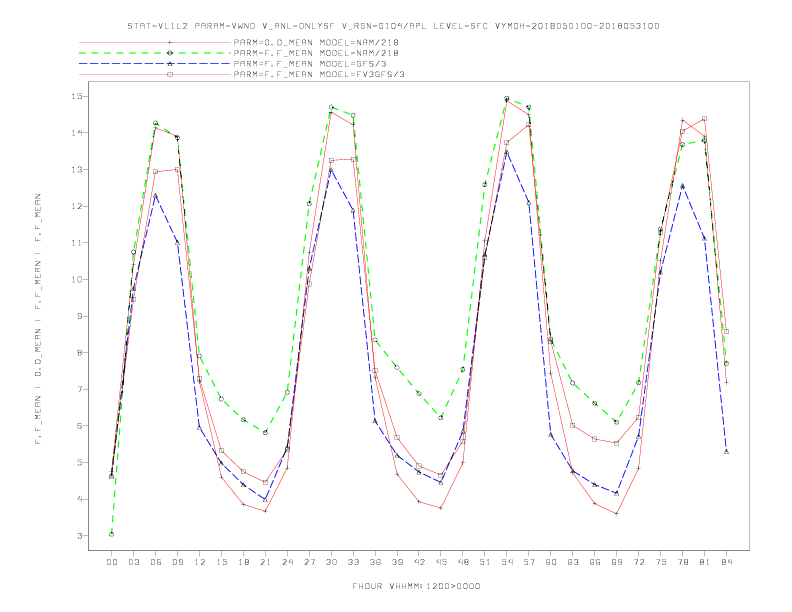Click x-axis forecast hour 48
This screenshot has width=792, height=612.
pos(463,562)
